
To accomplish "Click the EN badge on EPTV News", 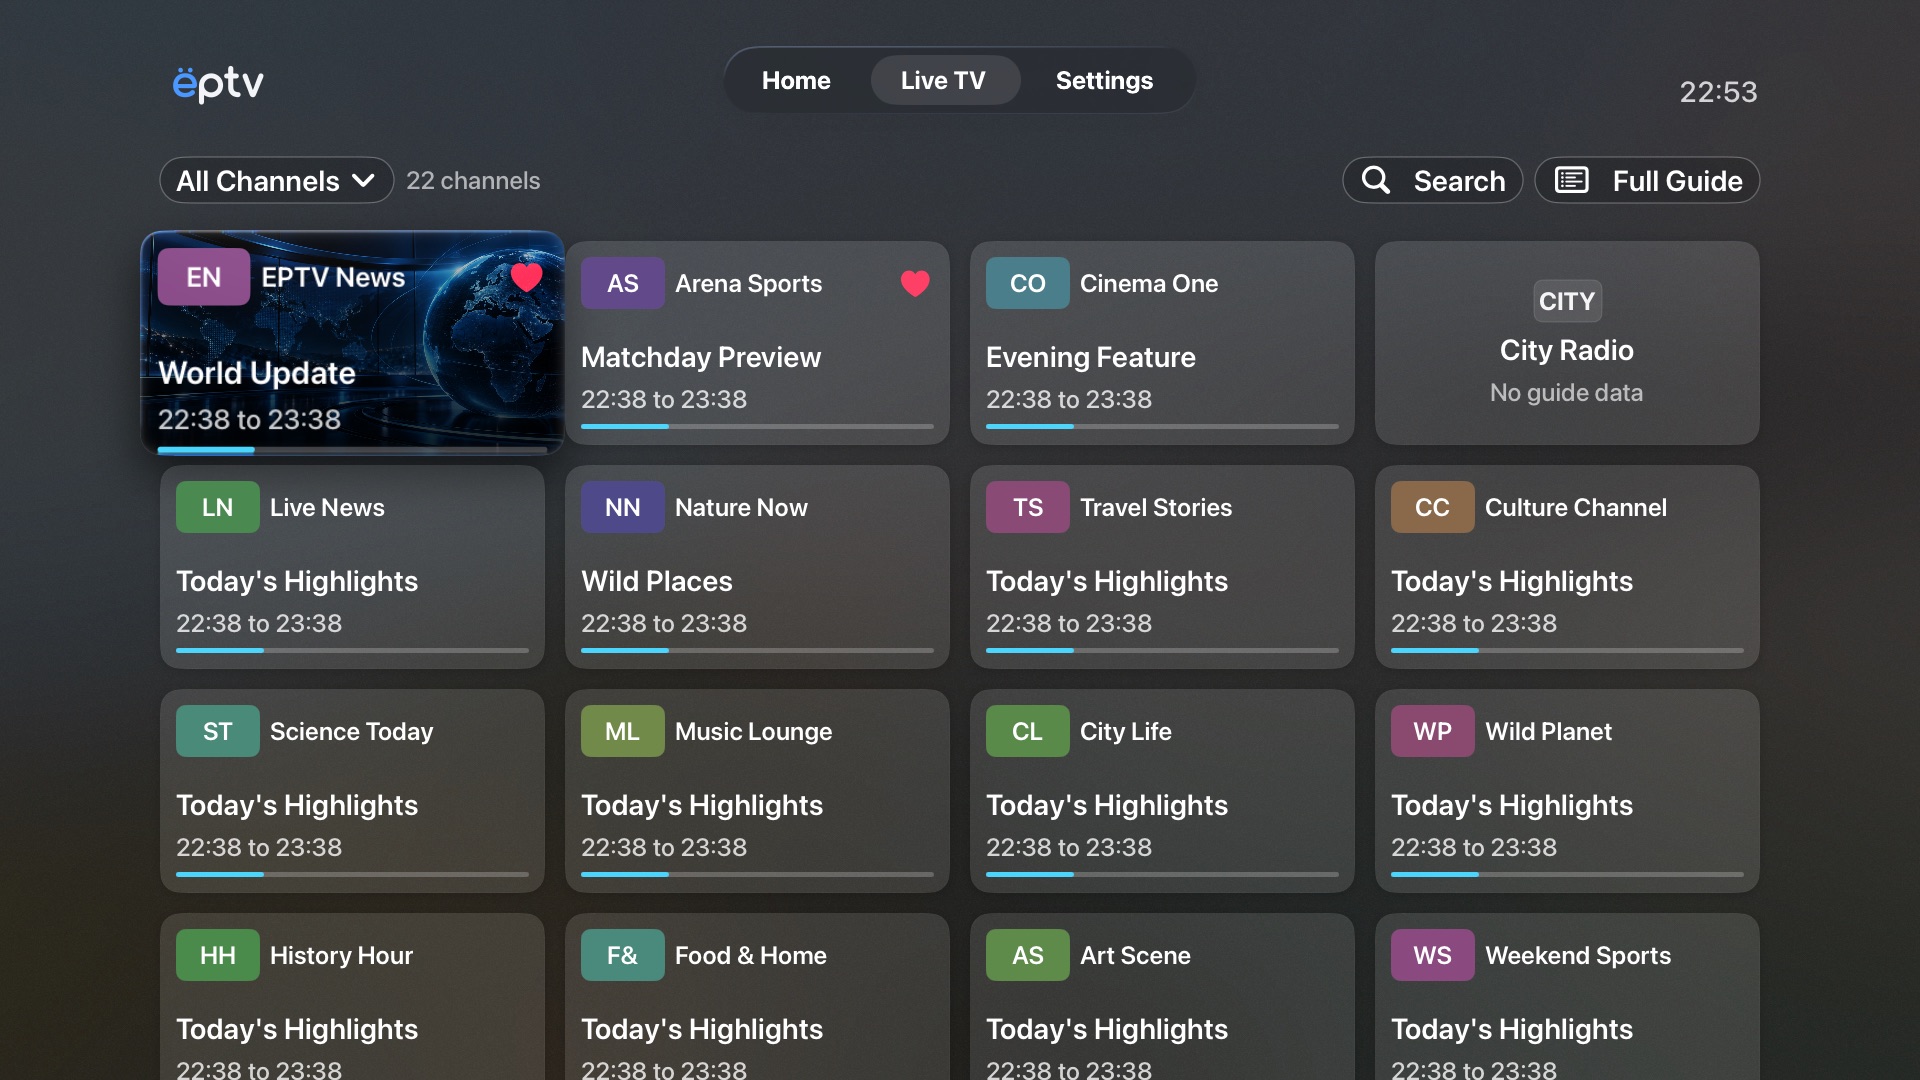I will coord(204,277).
